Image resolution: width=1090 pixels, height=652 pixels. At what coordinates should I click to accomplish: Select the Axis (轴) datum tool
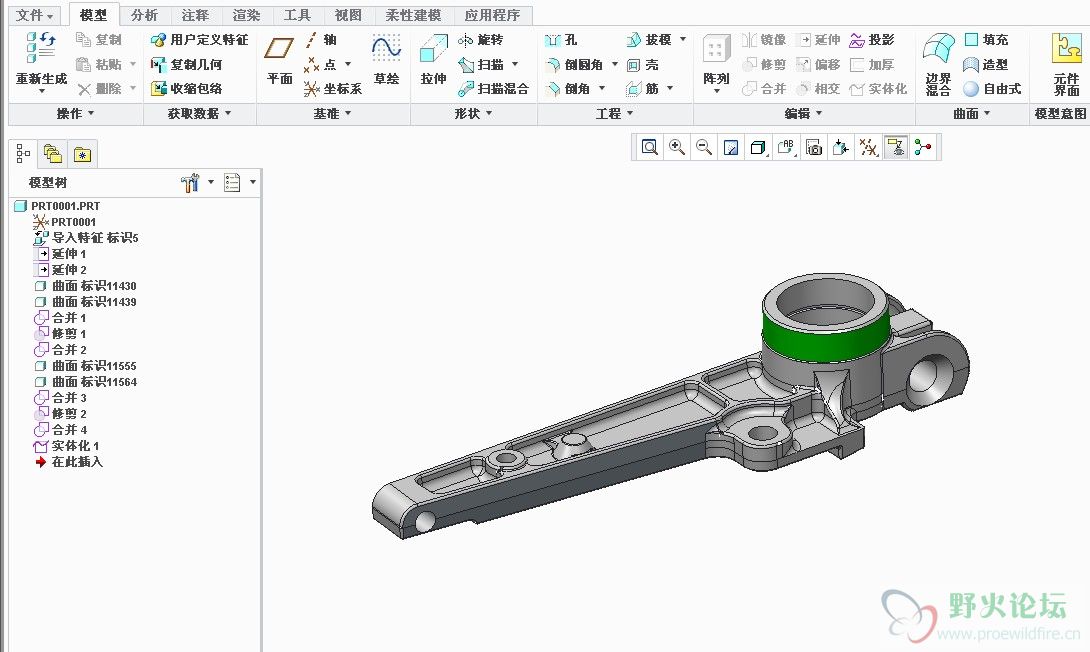[x=320, y=40]
